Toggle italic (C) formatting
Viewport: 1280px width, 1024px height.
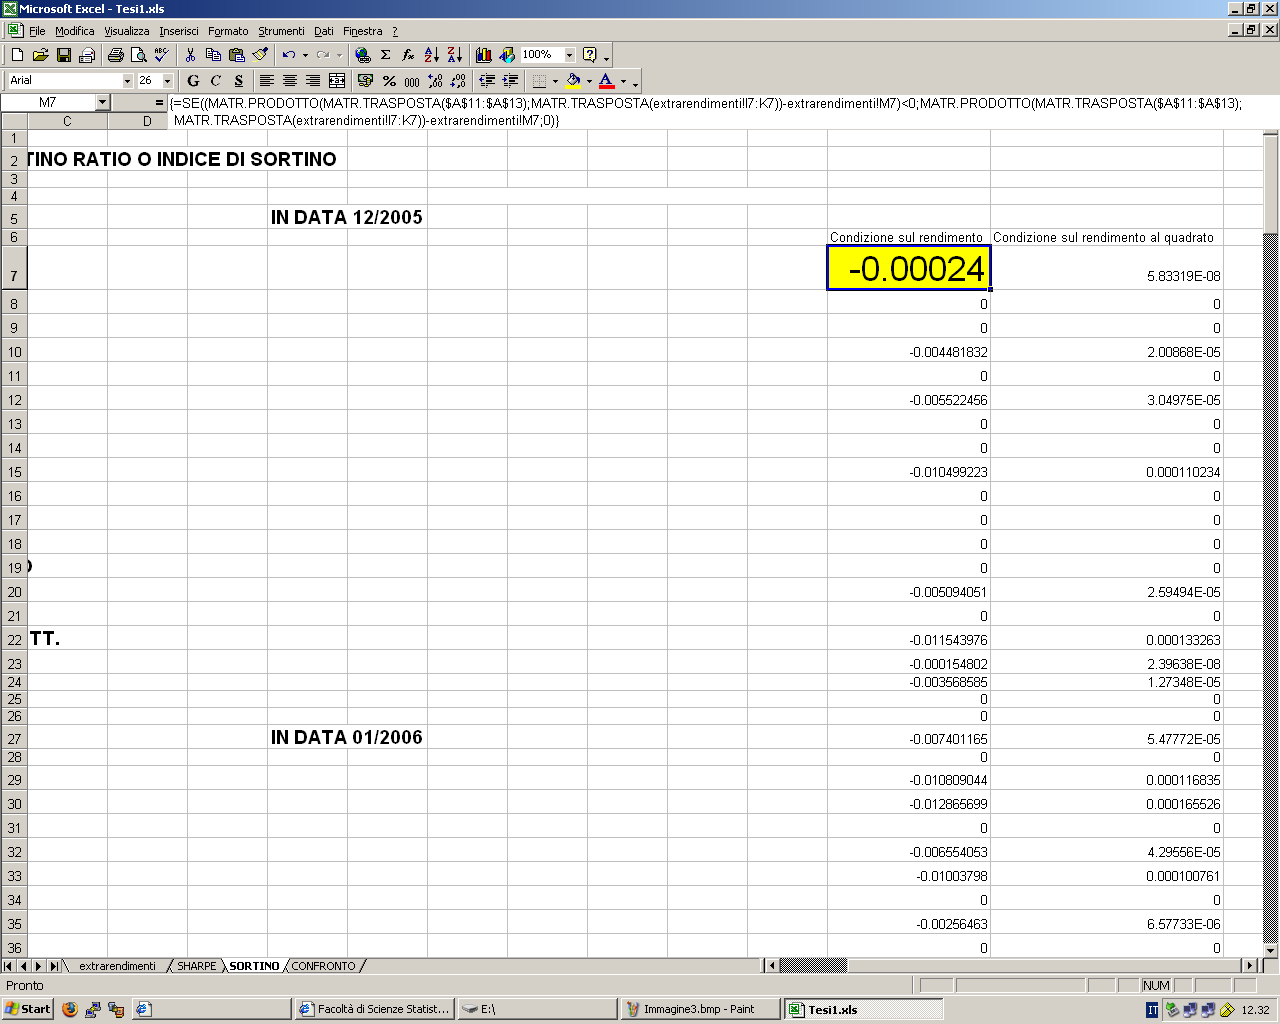point(216,81)
